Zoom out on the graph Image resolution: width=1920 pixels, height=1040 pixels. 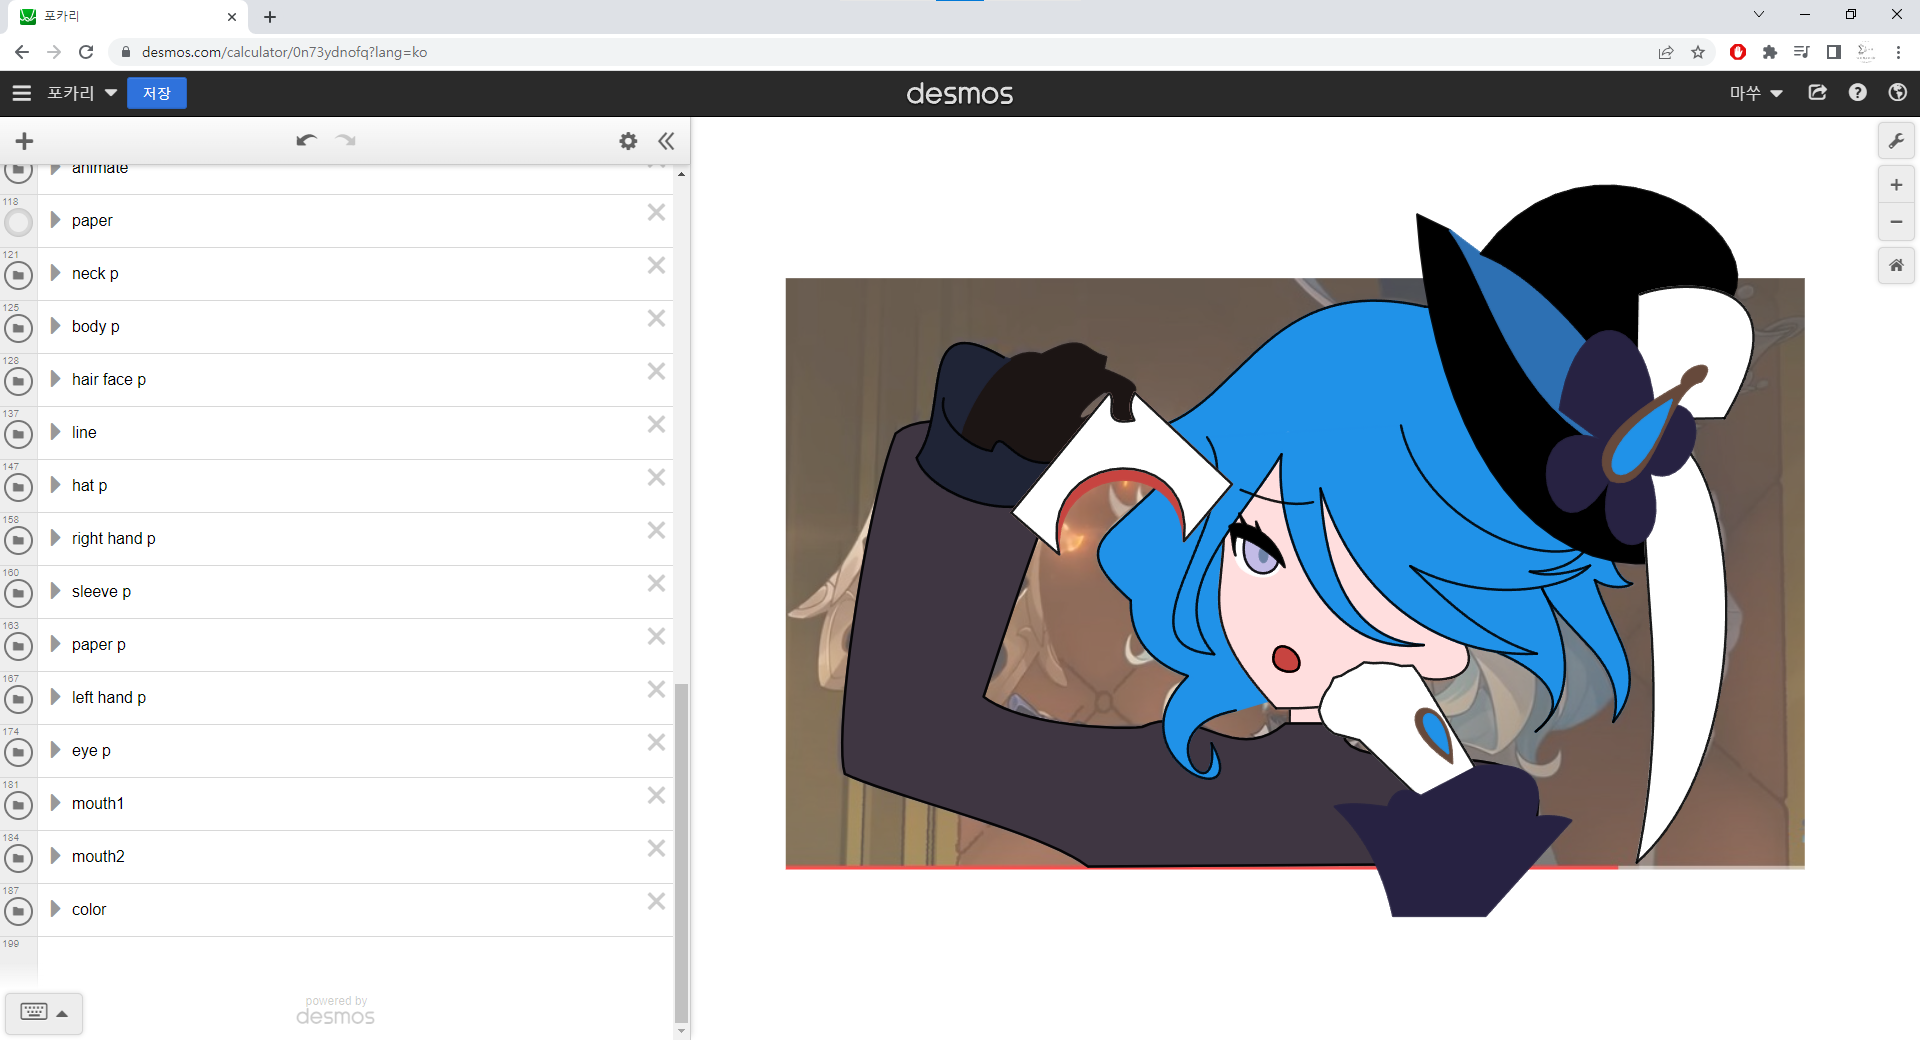[1896, 222]
